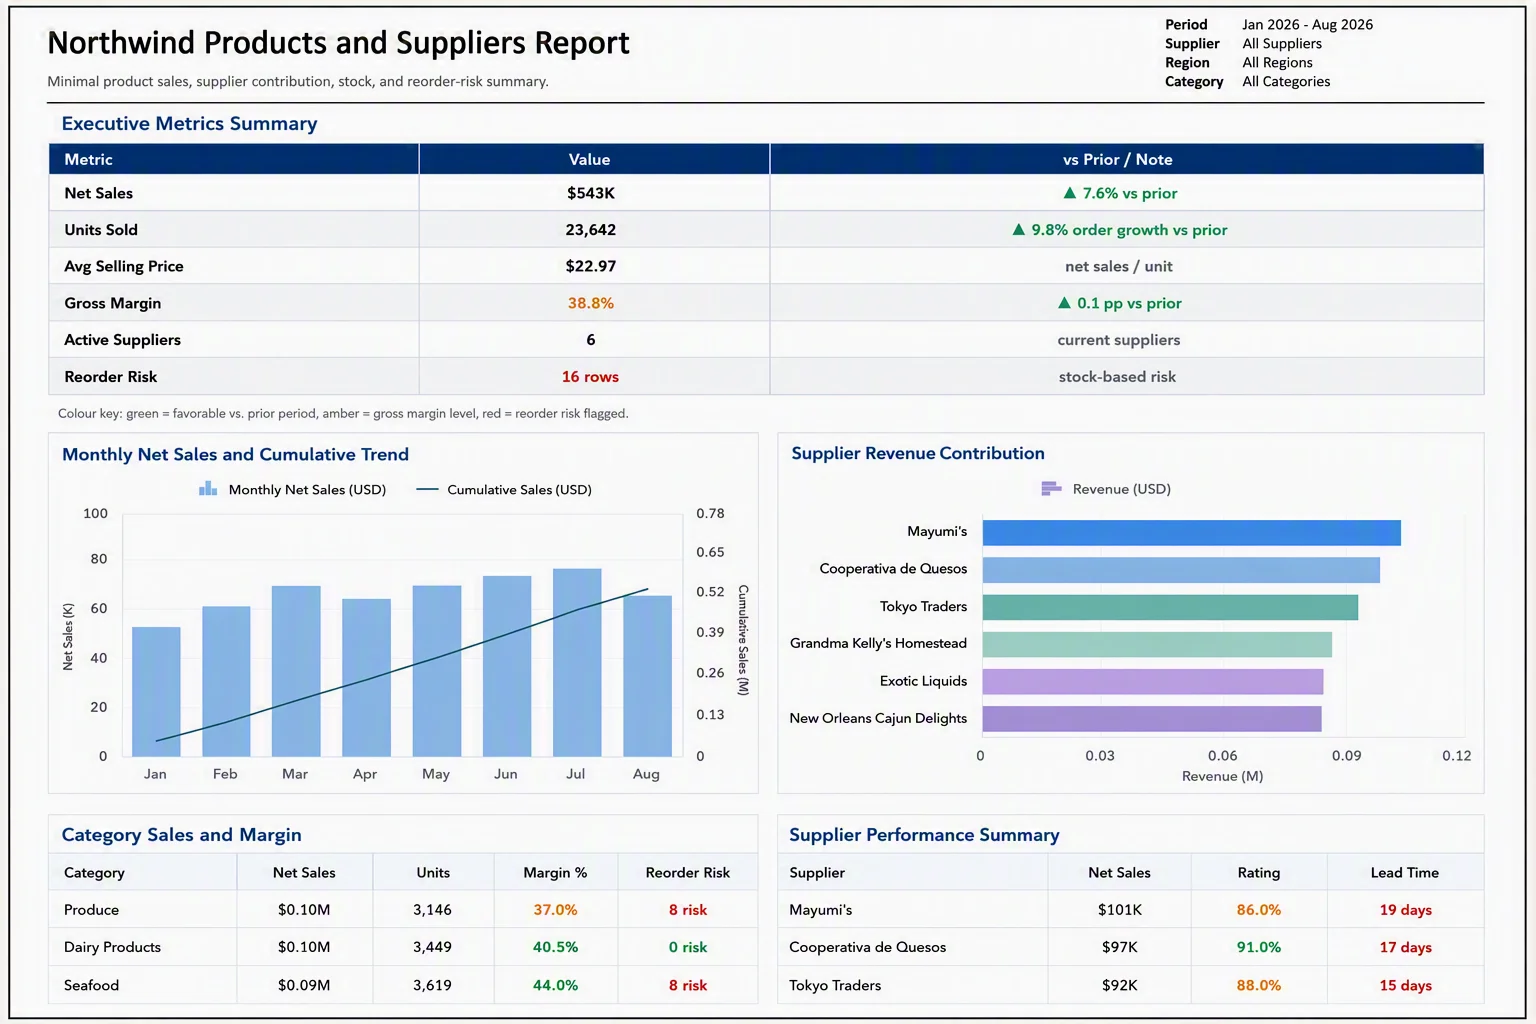Click the All Regions filter value

(1277, 62)
